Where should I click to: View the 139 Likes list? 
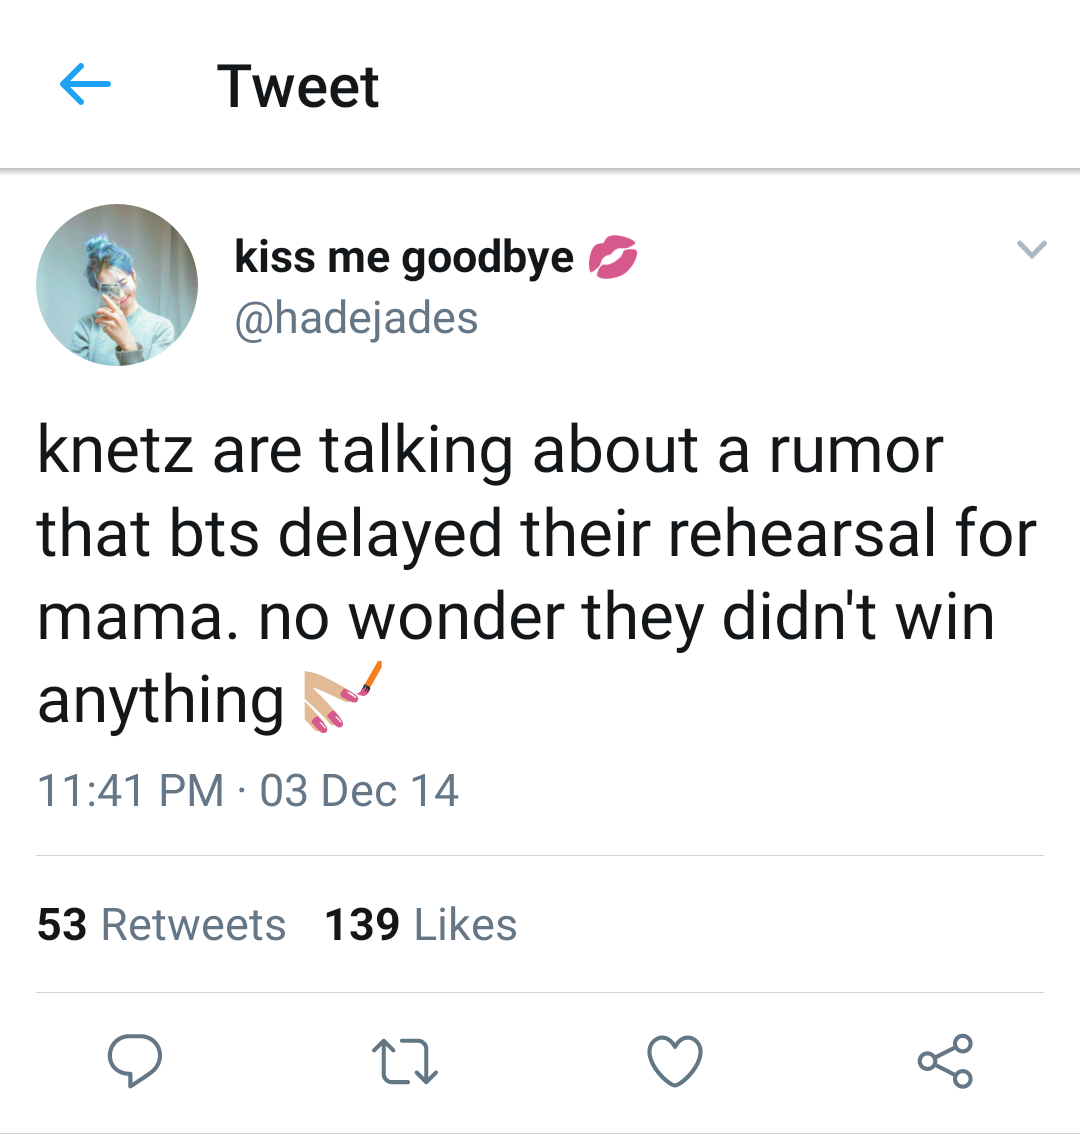[420, 924]
